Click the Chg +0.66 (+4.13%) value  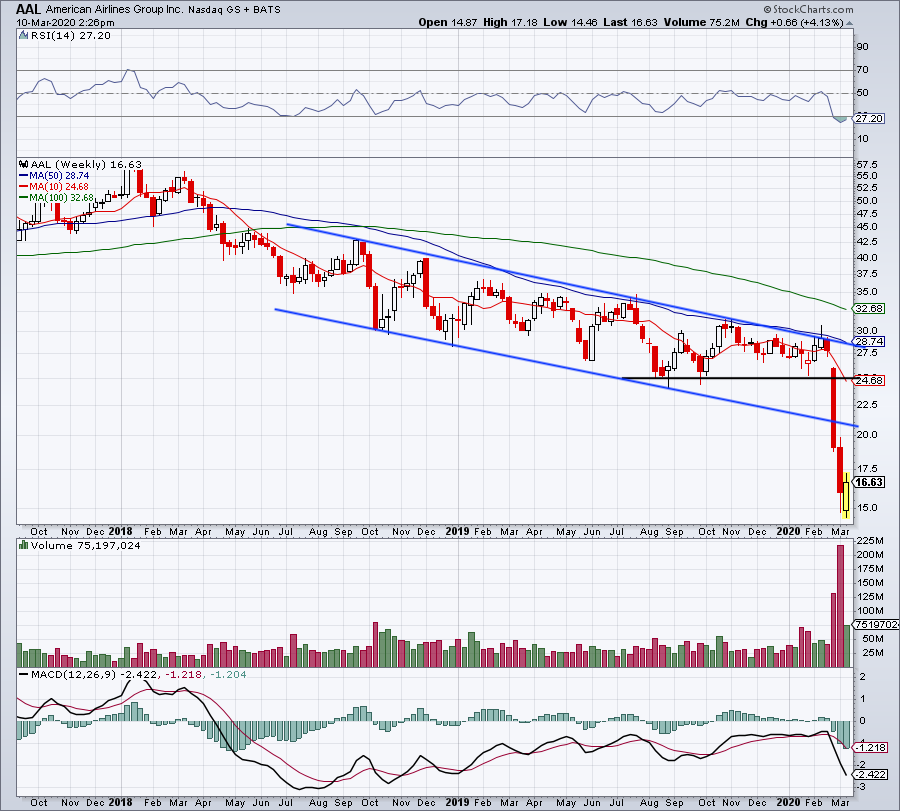pyautogui.click(x=794, y=22)
